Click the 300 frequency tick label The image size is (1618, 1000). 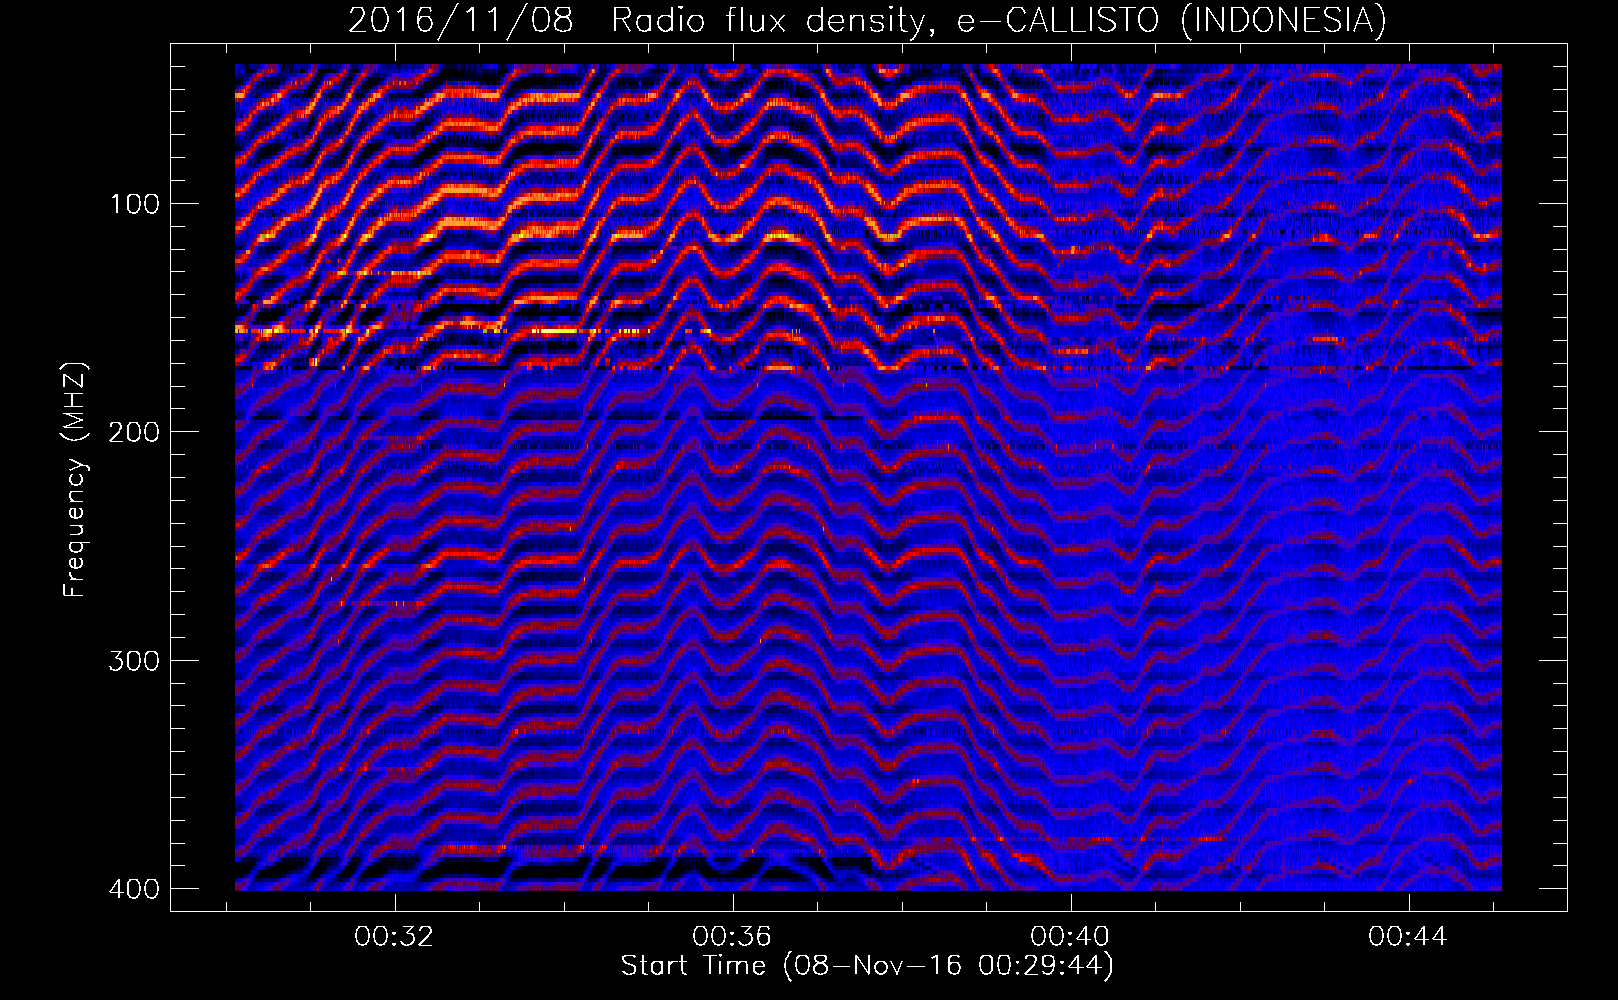134,661
